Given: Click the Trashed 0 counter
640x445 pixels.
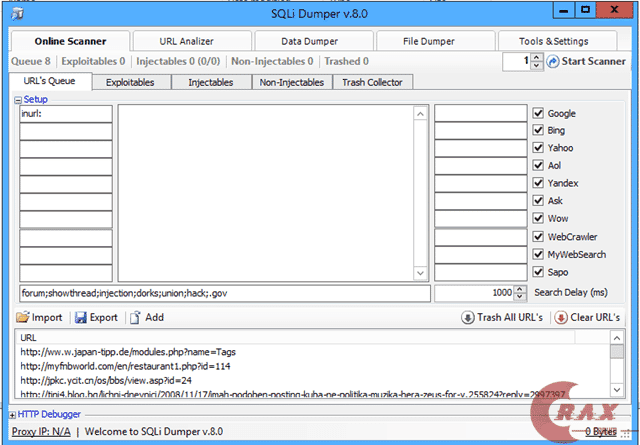Looking at the screenshot, I should pos(347,62).
